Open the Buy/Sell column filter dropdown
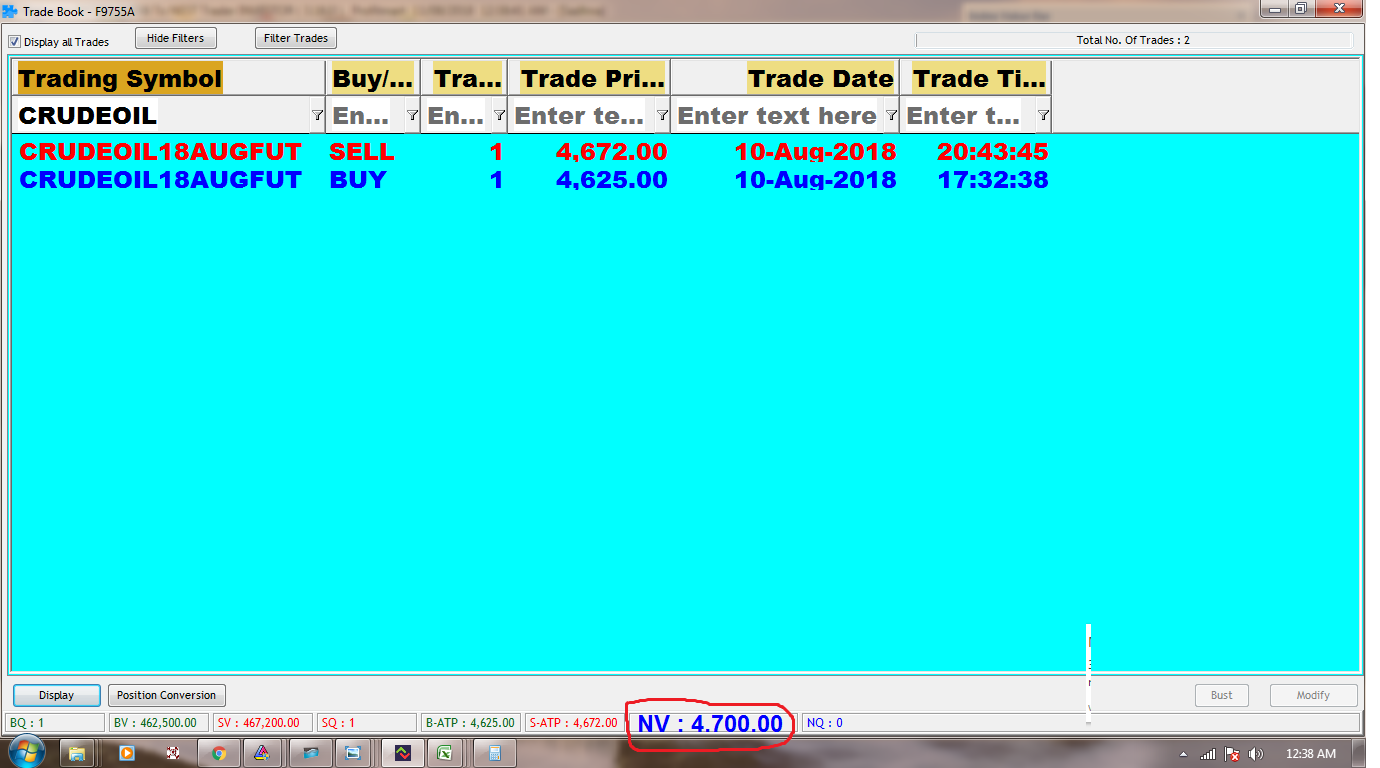 [x=412, y=116]
